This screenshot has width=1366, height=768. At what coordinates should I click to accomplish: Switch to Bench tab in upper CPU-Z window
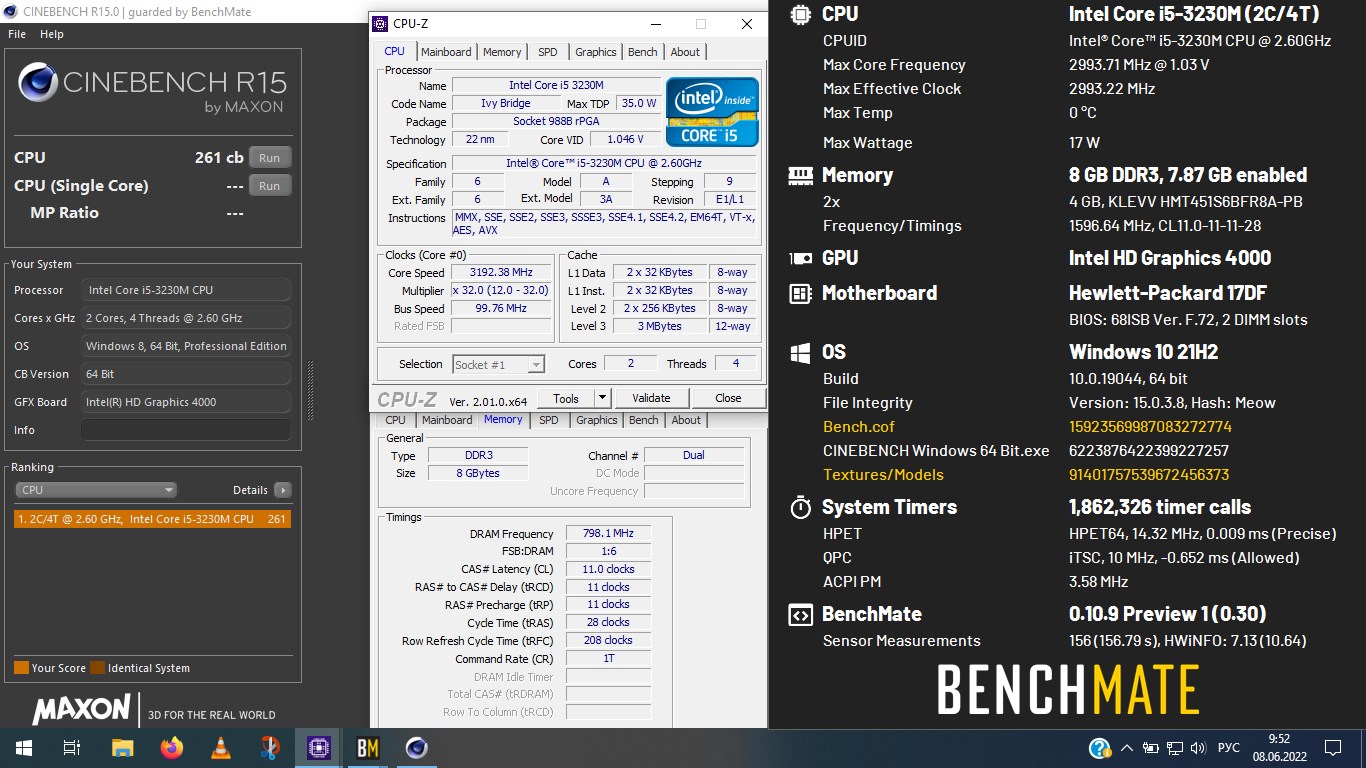(x=643, y=52)
